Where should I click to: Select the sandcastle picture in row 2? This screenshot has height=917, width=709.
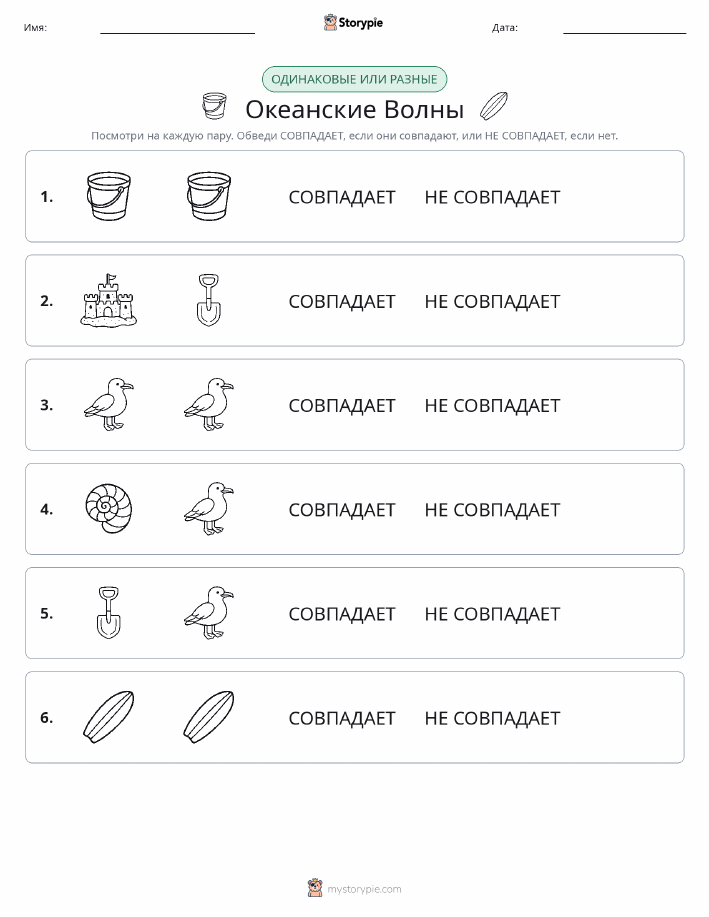(109, 300)
